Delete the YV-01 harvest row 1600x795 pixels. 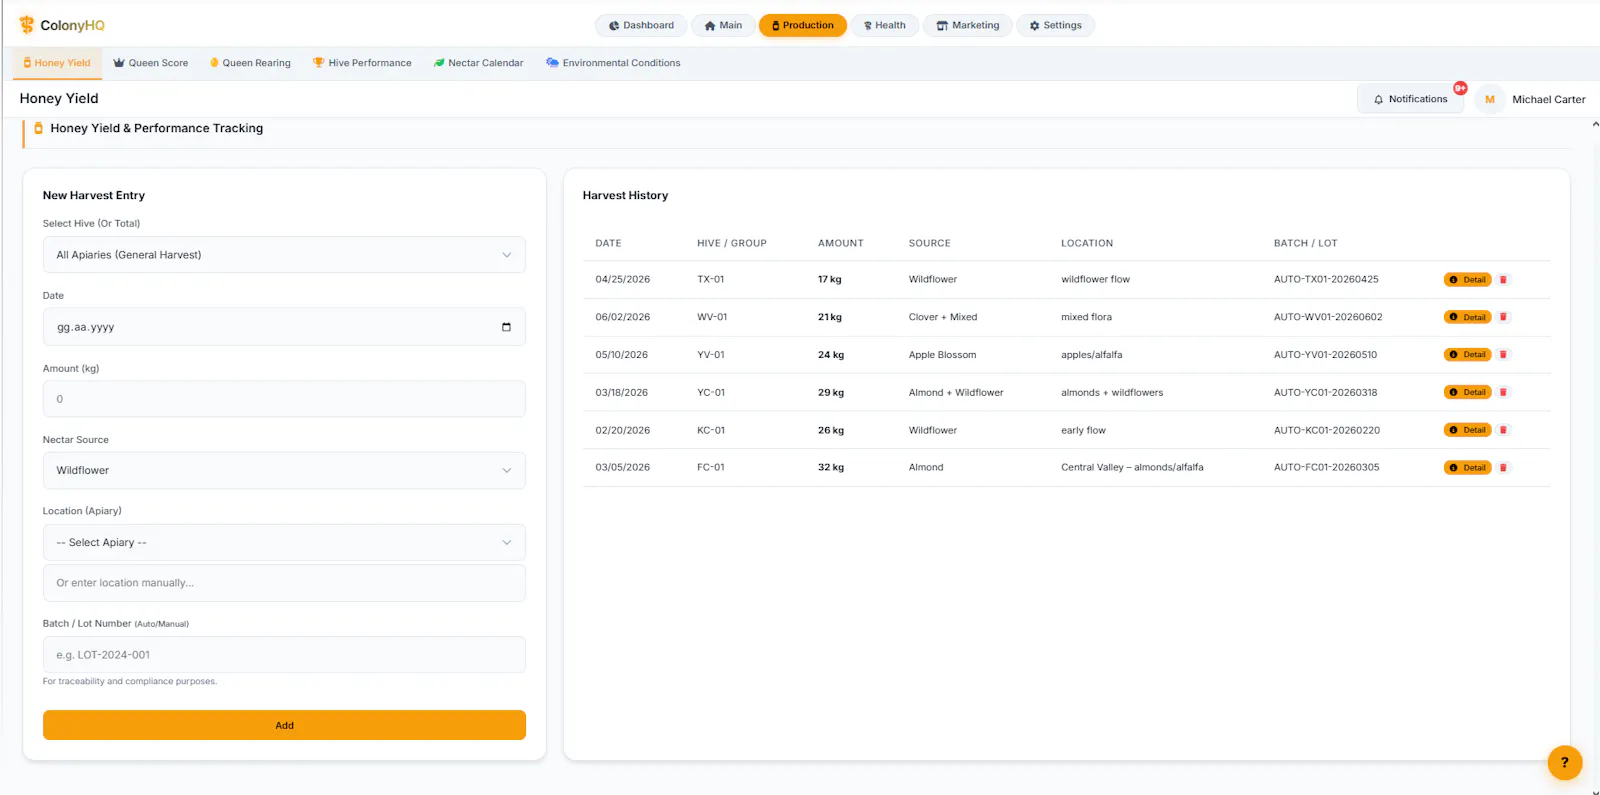(1503, 355)
